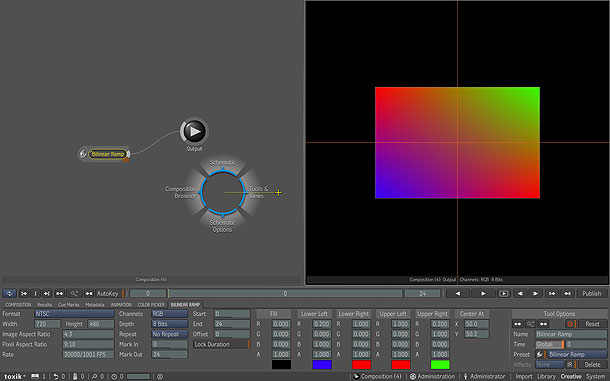Open Schematic from the gate UI

point(223,162)
